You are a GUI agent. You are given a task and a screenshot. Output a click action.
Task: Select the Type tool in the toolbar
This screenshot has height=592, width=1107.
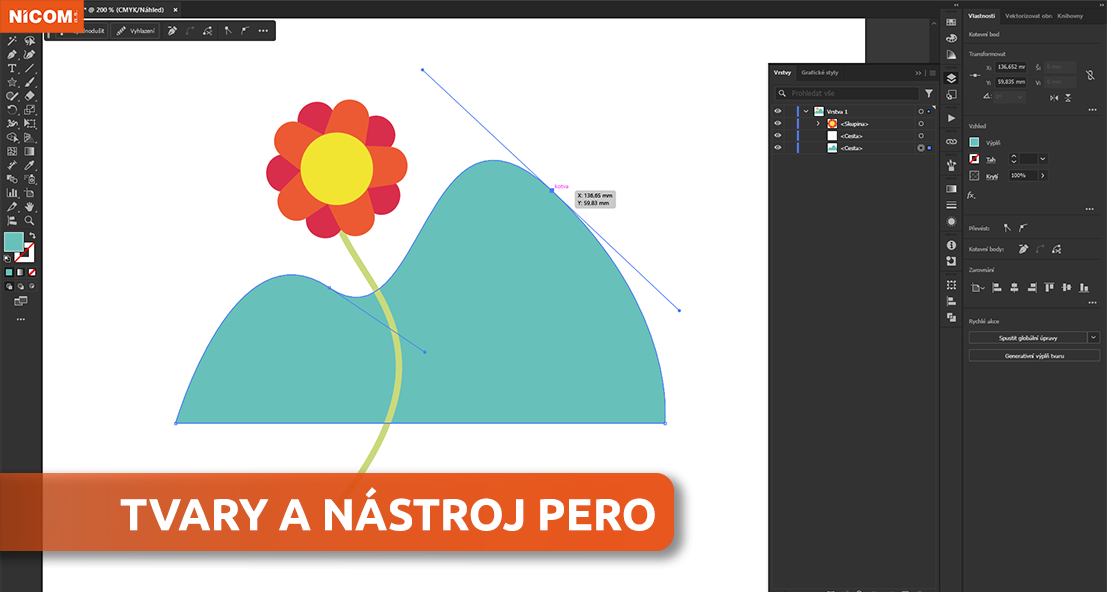coord(12,68)
